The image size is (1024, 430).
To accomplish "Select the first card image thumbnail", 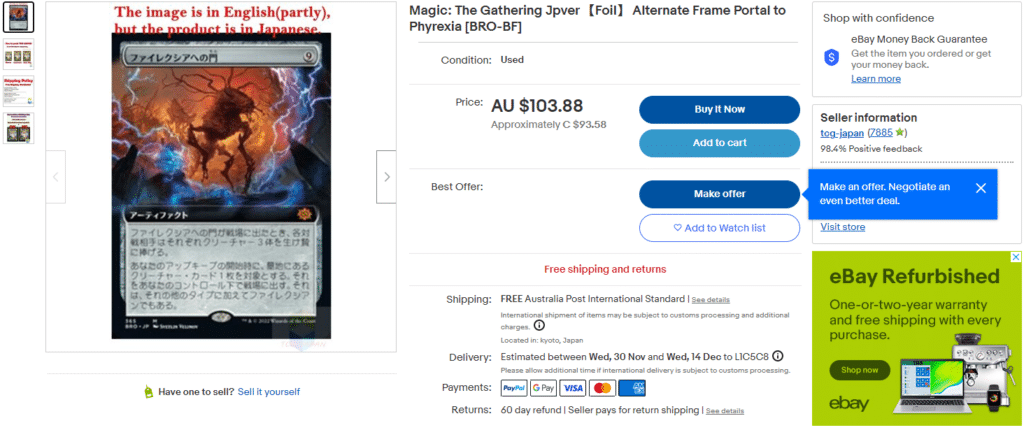I will tap(19, 17).
